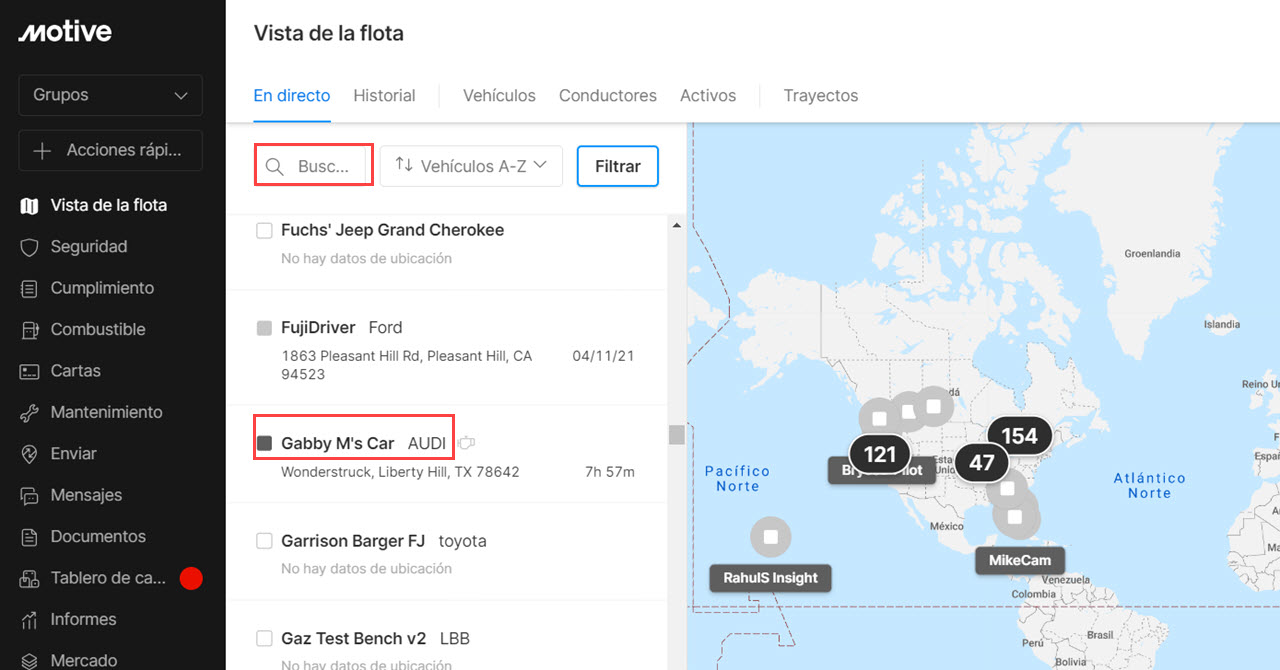Viewport: 1280px width, 670px height.
Task: Click the Seguridad shield icon
Action: click(x=30, y=247)
